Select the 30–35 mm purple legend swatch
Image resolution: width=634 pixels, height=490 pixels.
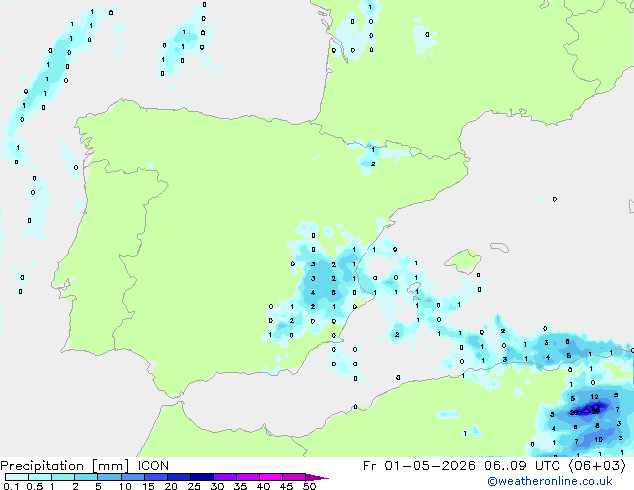pyautogui.click(x=224, y=477)
